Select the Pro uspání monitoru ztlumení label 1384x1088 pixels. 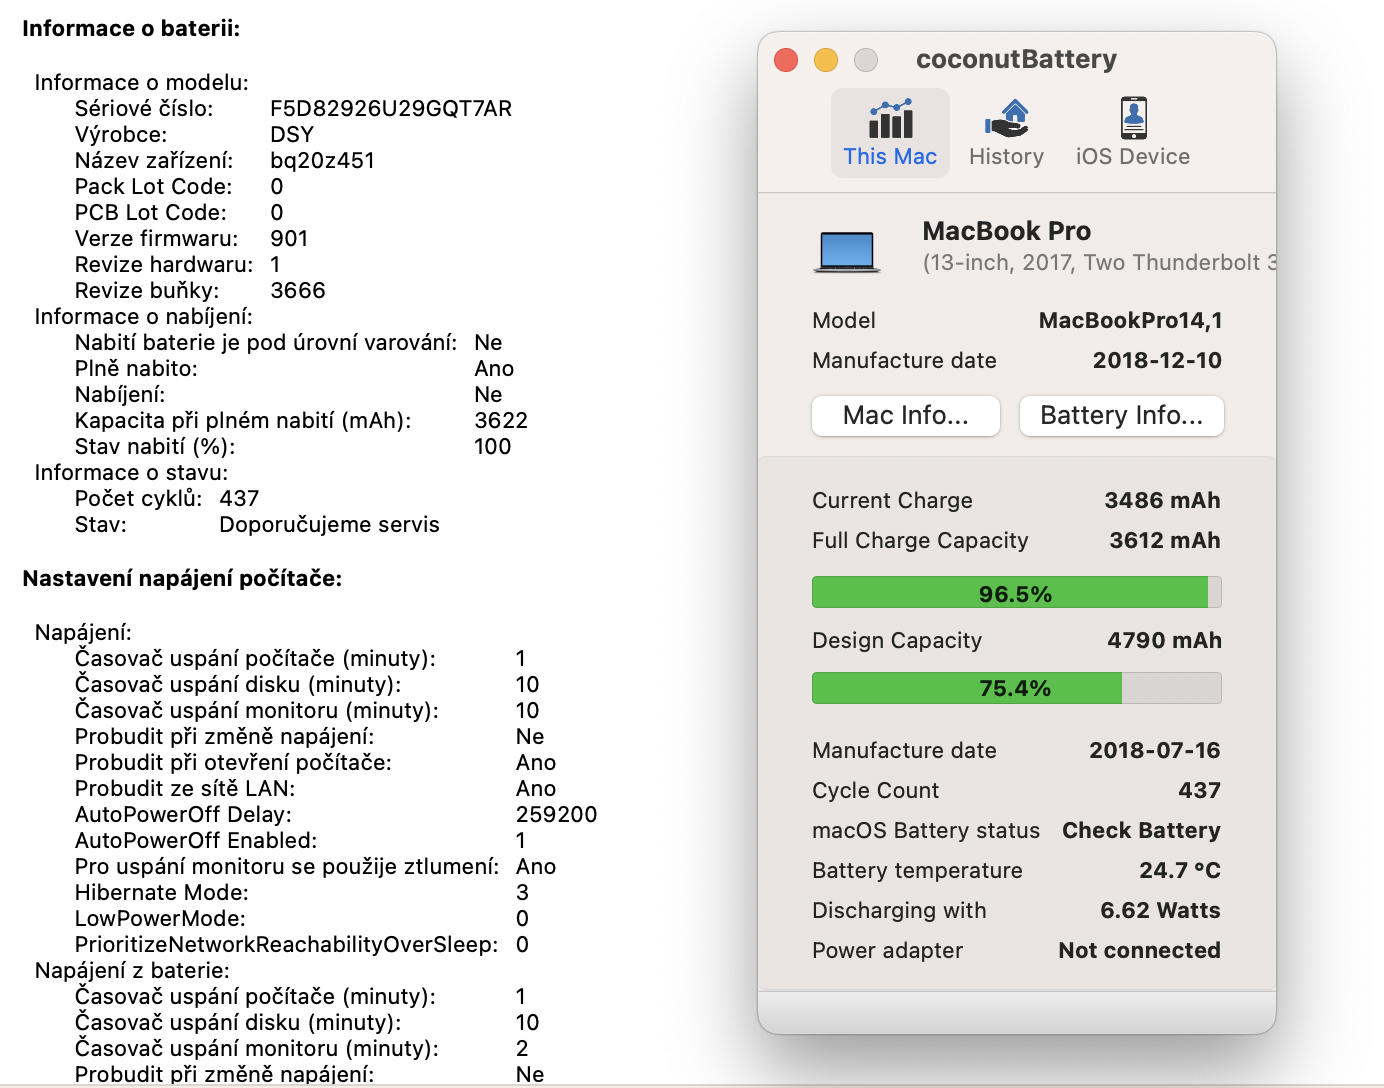pyautogui.click(x=286, y=866)
